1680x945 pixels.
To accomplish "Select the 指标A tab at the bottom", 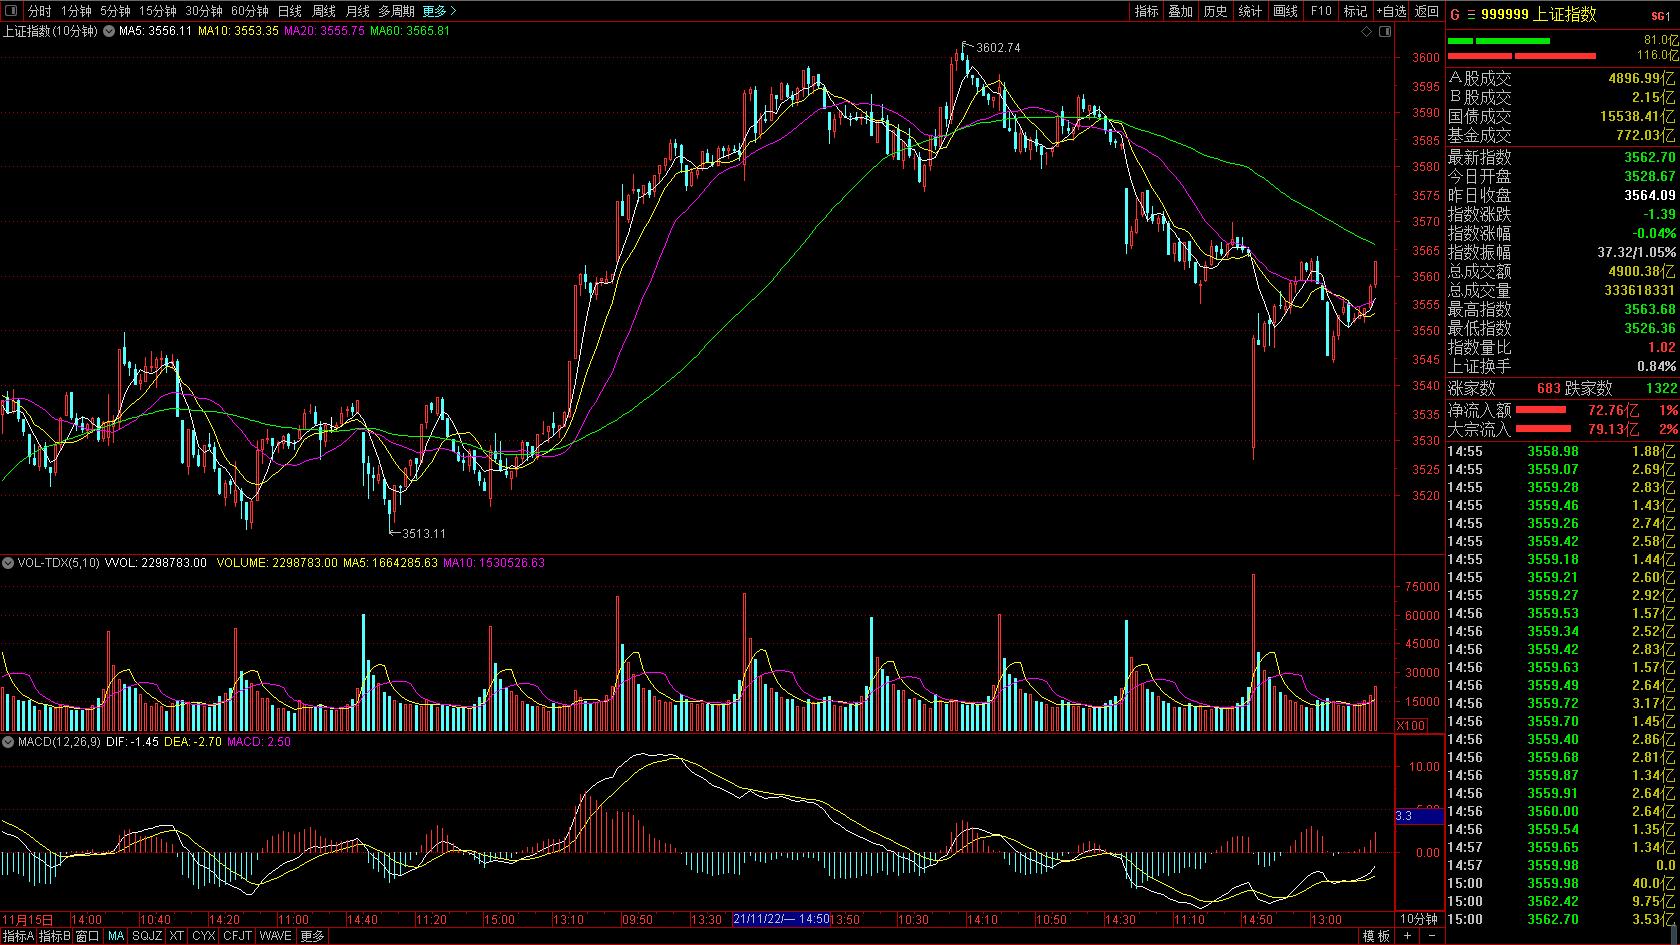I will click(x=18, y=936).
